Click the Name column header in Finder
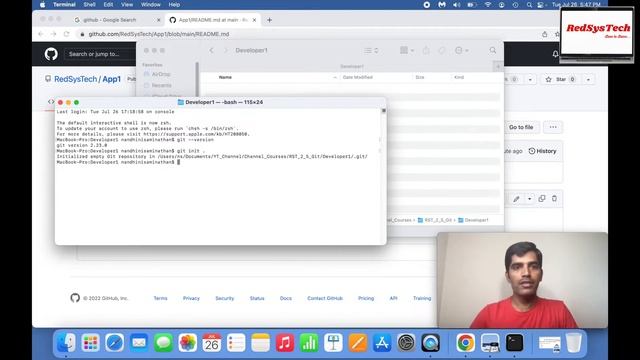 [225, 77]
